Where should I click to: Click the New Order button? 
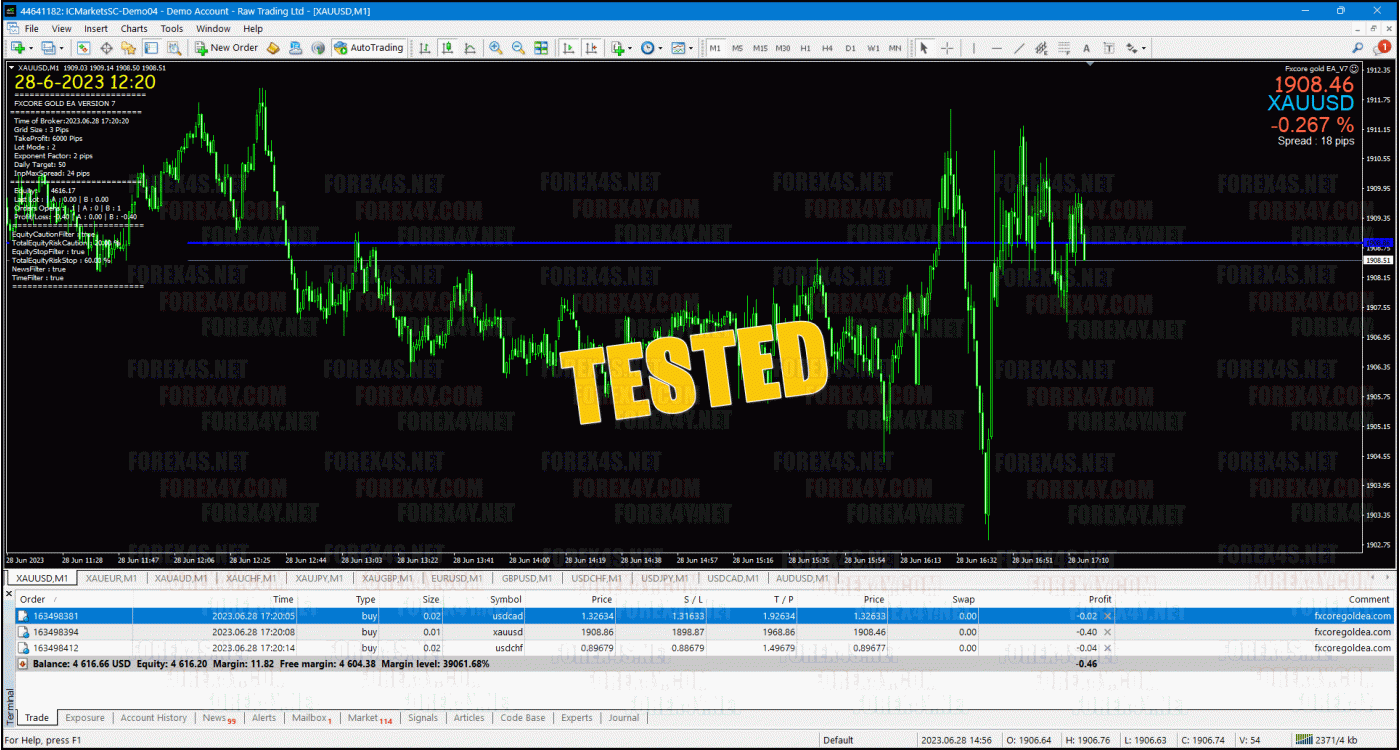[x=226, y=48]
